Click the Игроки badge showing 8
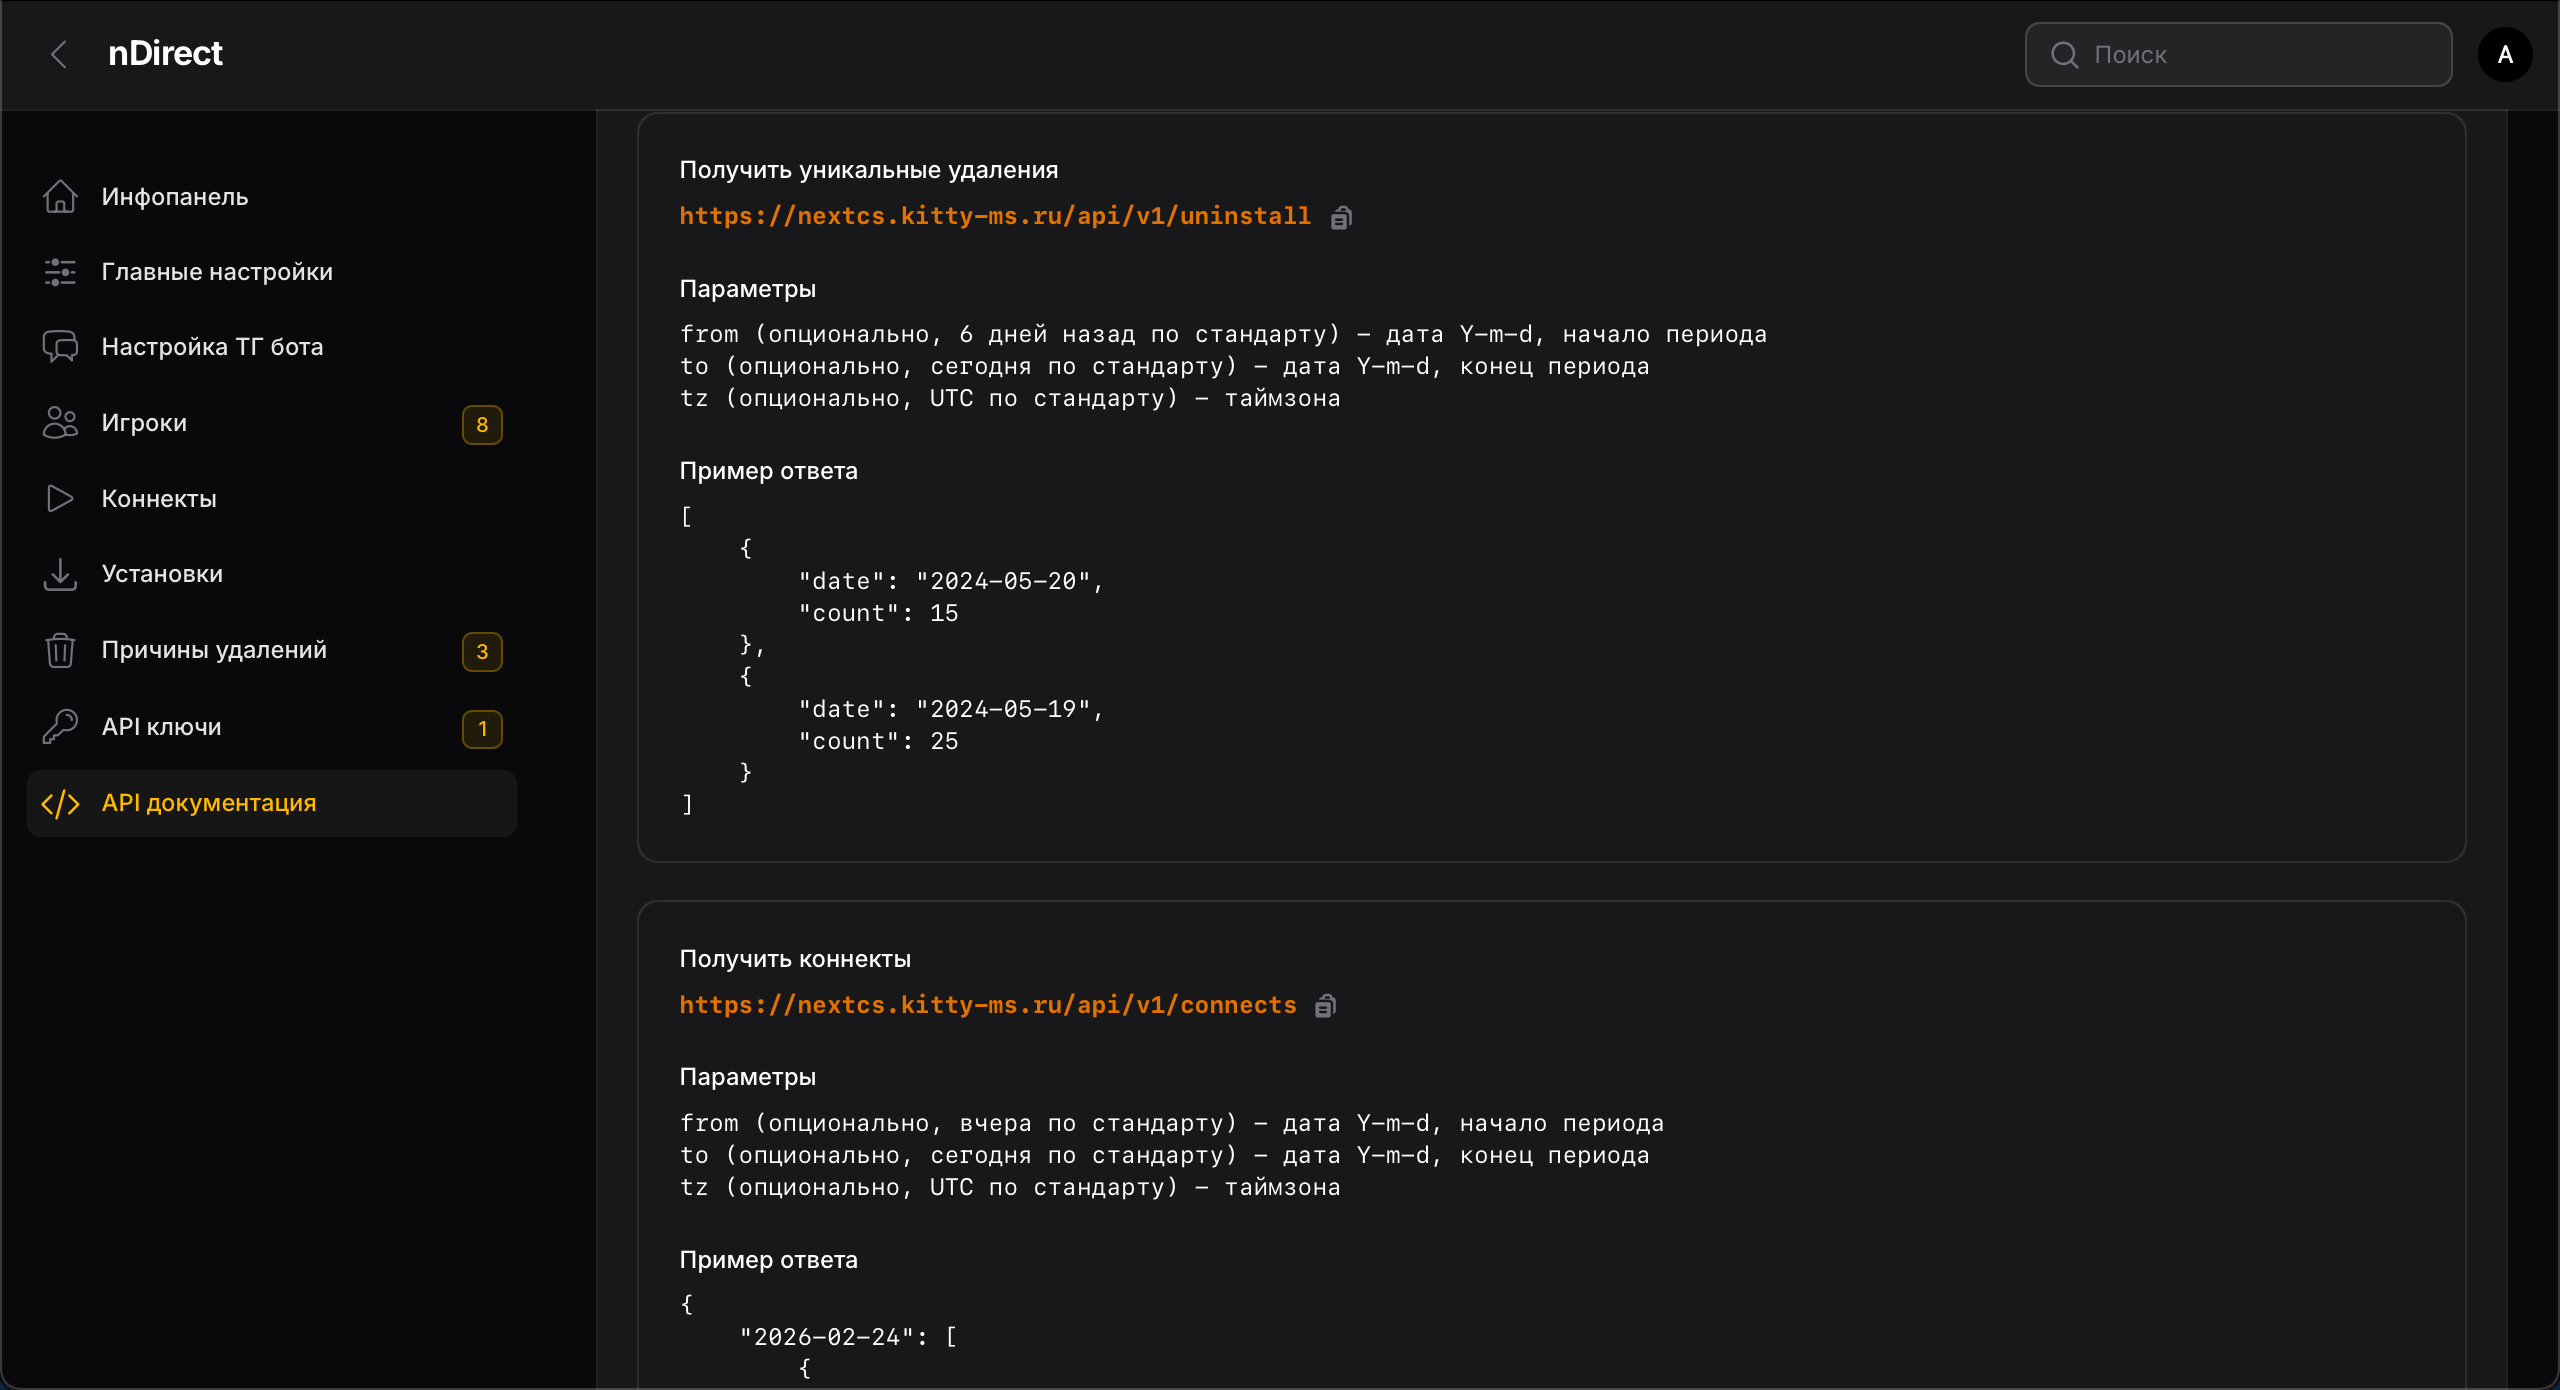 click(482, 425)
